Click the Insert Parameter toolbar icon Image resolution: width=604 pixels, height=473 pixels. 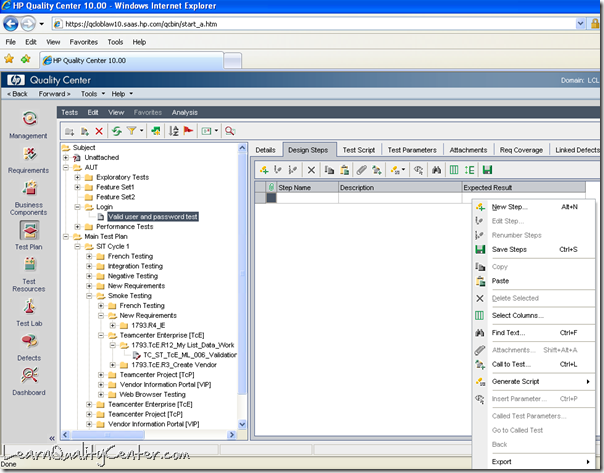click(x=418, y=170)
